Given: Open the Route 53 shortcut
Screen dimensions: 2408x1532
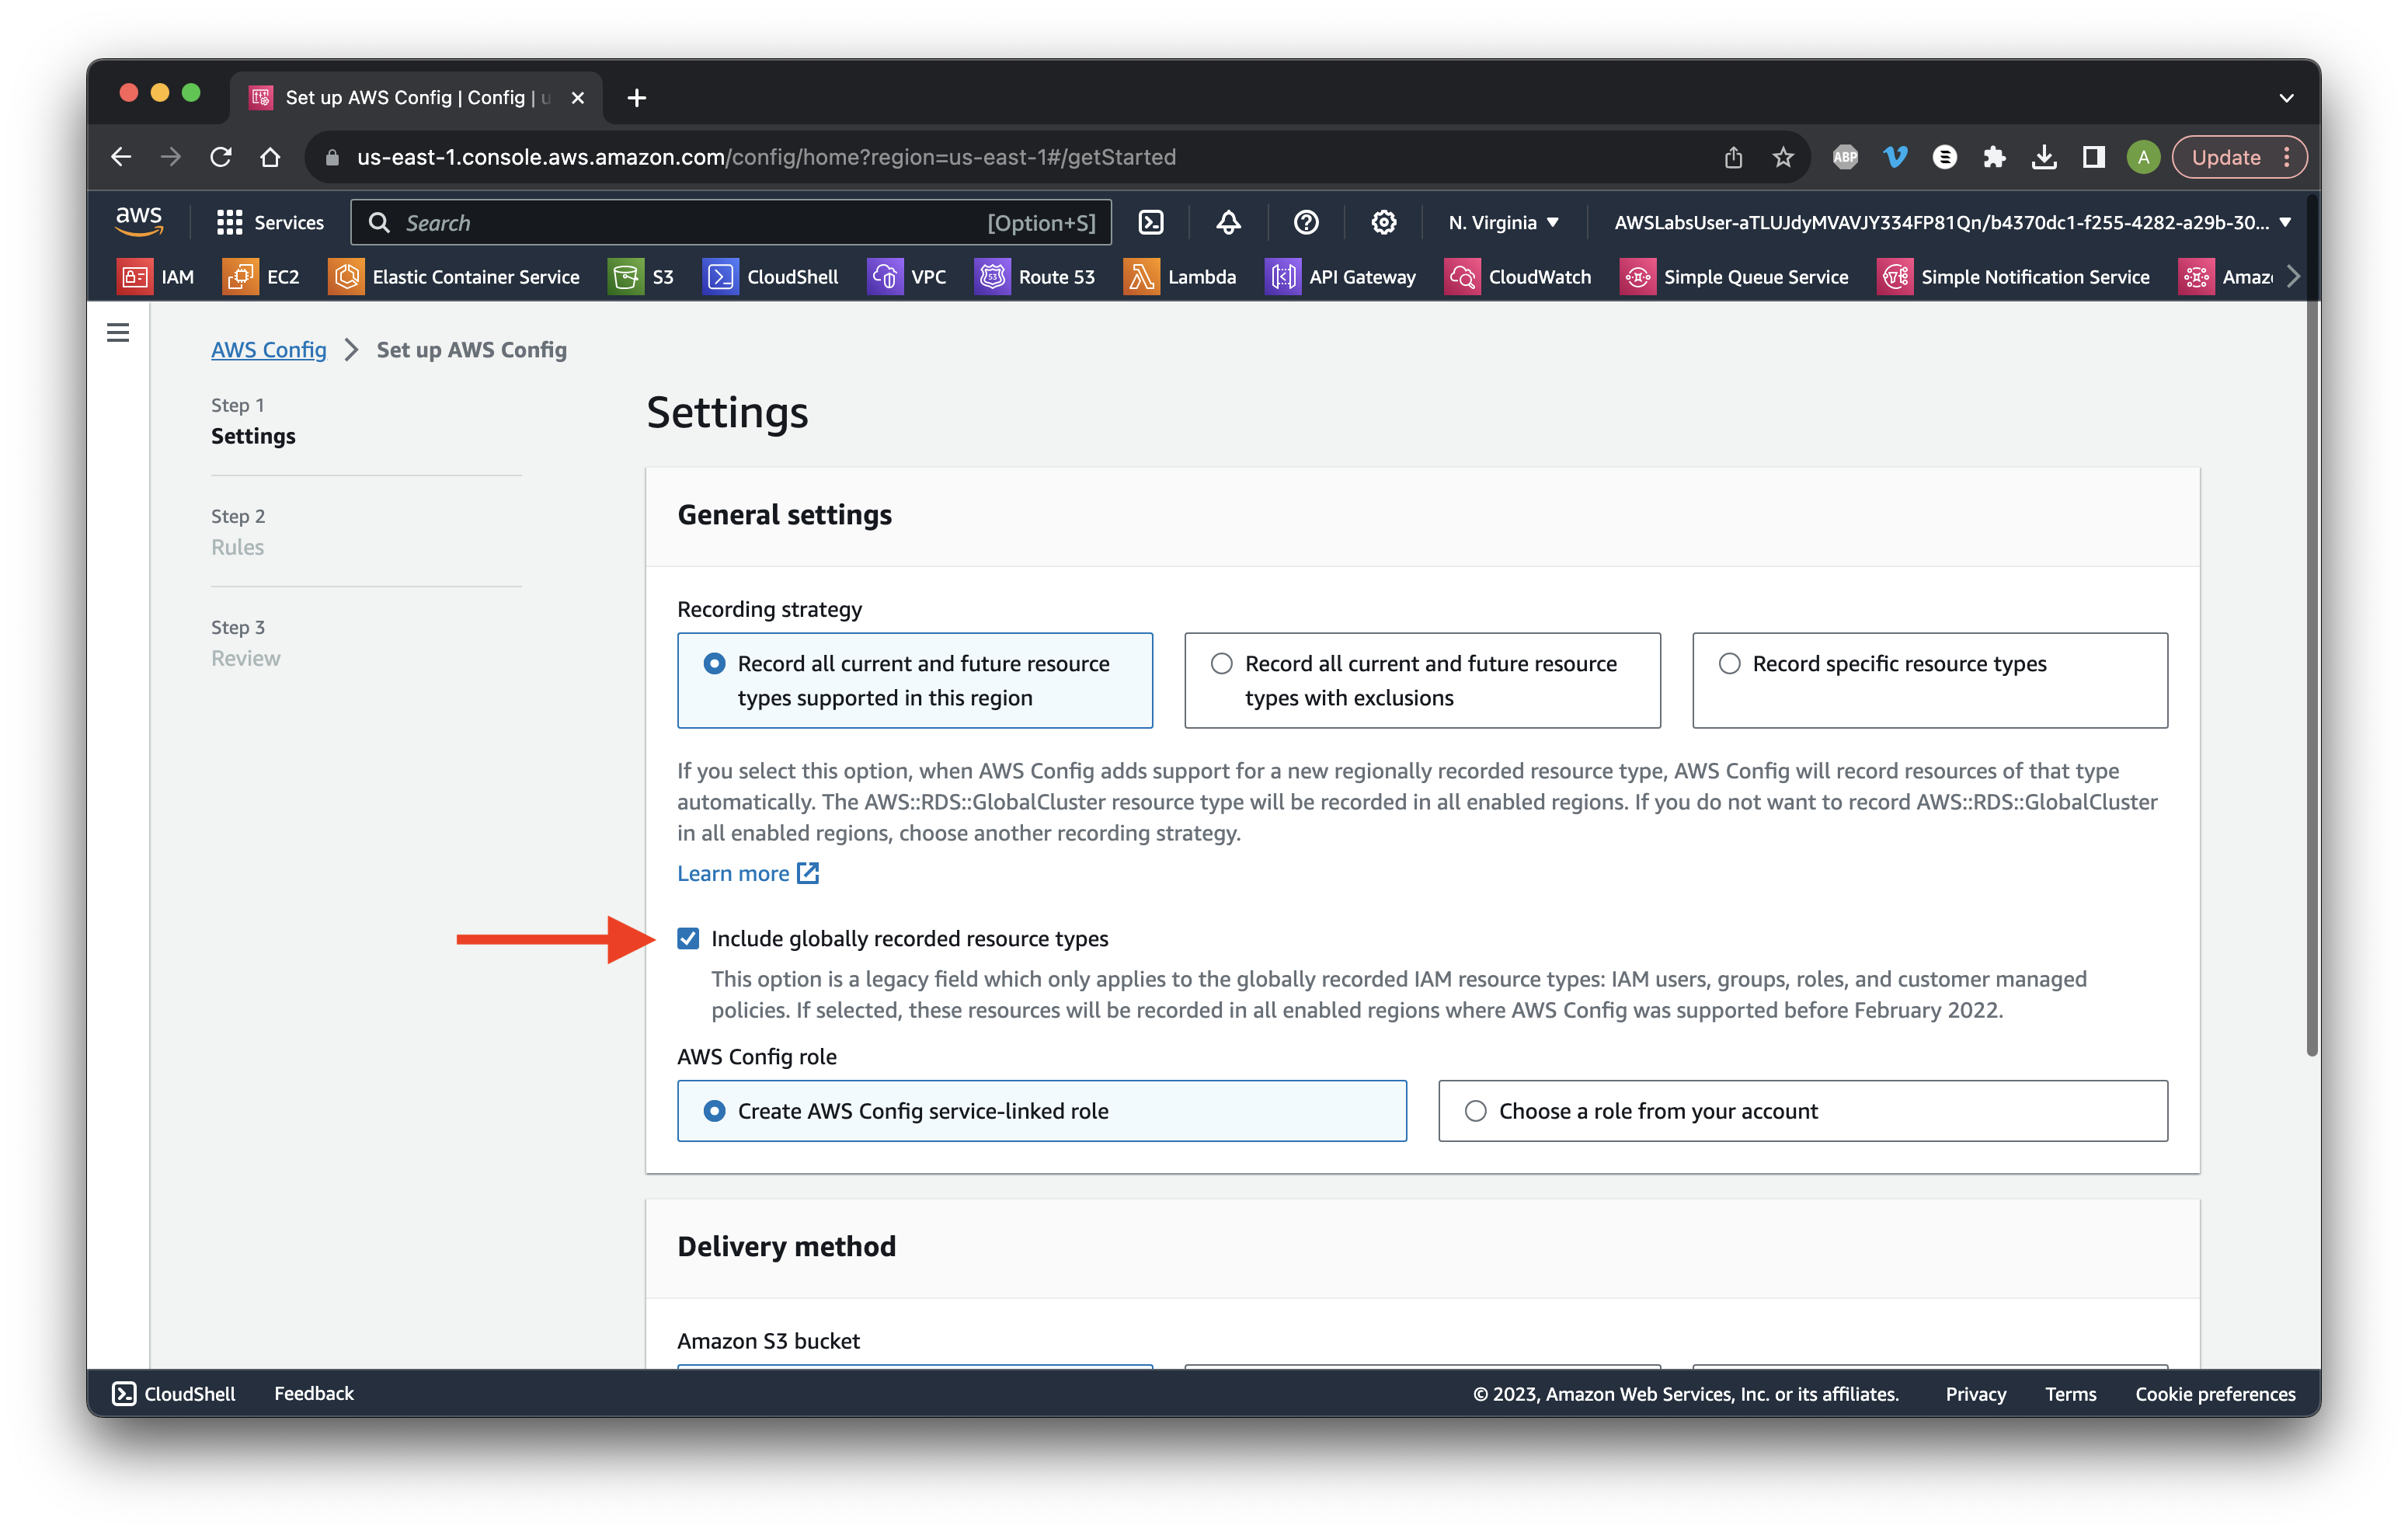Looking at the screenshot, I should point(1035,277).
